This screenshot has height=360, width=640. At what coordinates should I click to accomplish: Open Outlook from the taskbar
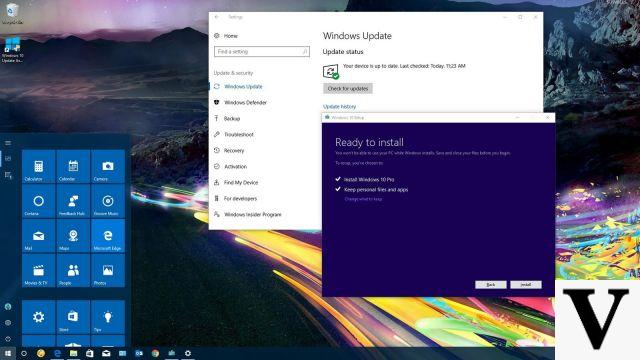[x=139, y=353]
